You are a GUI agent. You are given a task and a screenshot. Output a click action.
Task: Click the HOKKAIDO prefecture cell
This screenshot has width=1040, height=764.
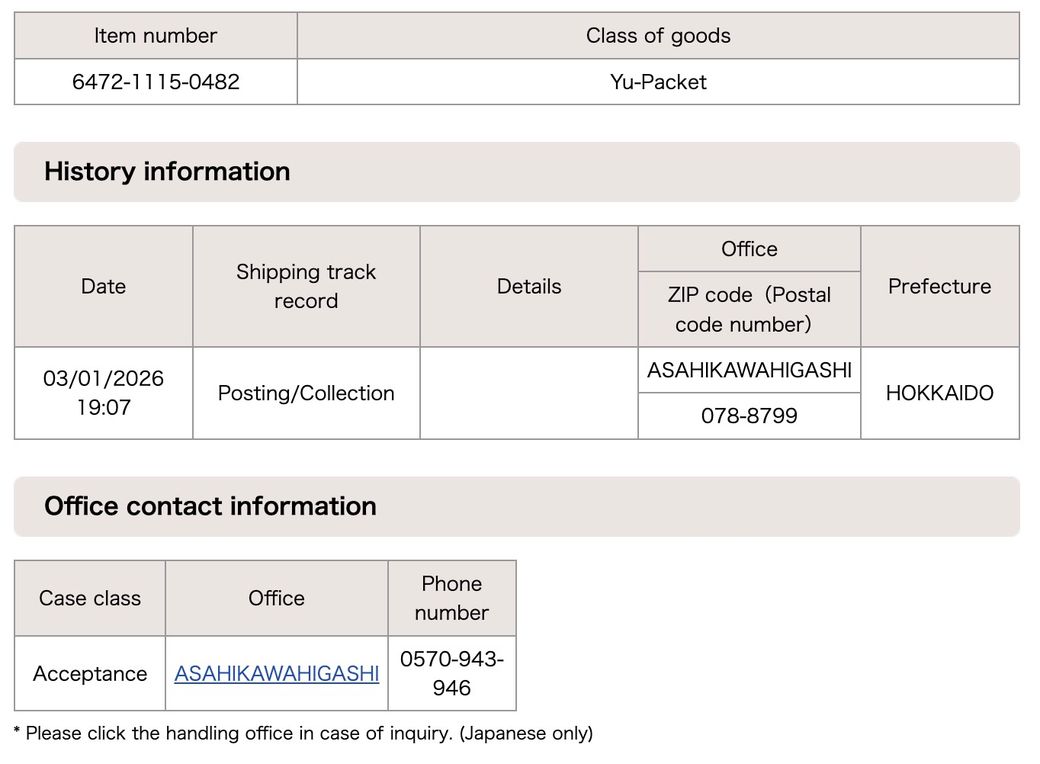(939, 393)
